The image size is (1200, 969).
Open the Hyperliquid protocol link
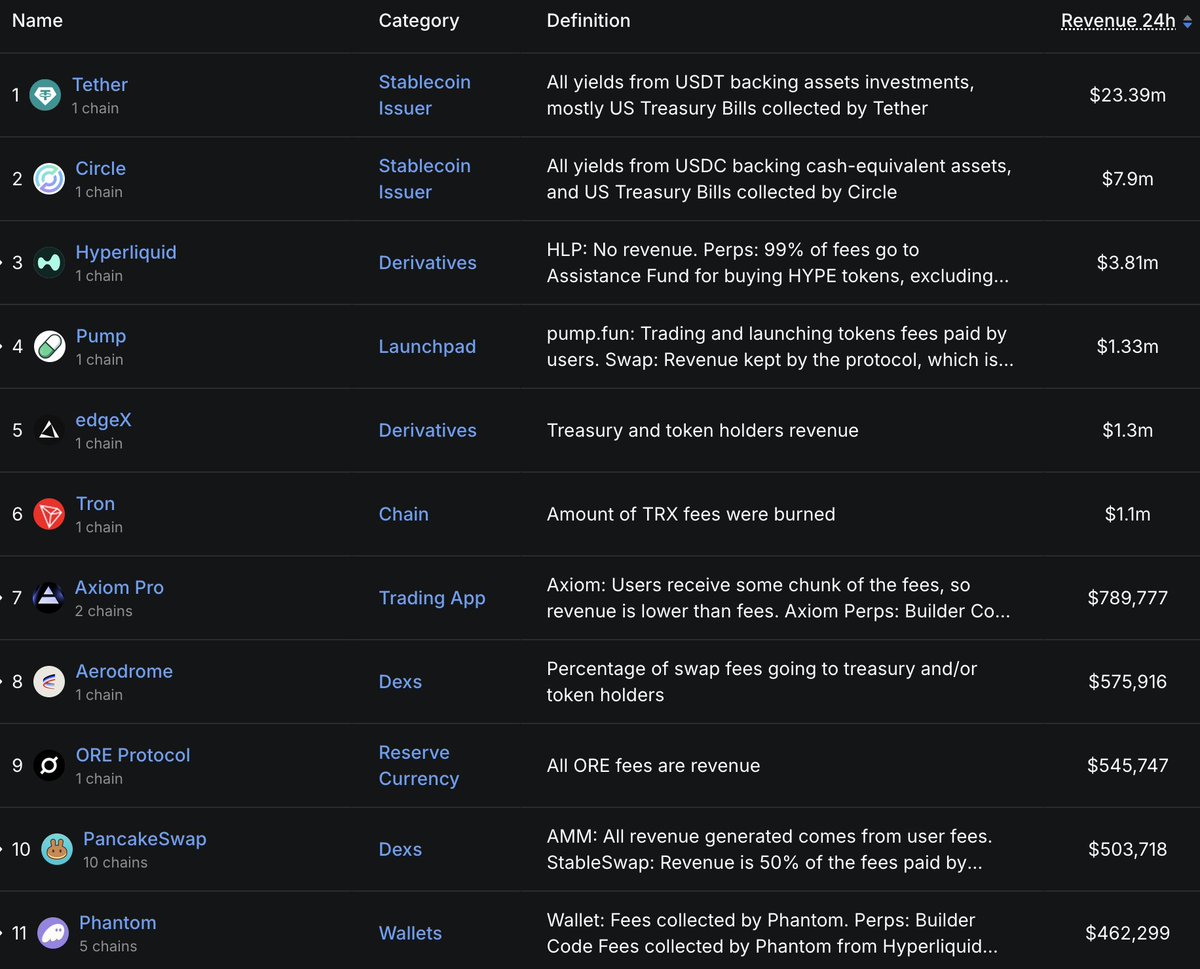[x=126, y=252]
